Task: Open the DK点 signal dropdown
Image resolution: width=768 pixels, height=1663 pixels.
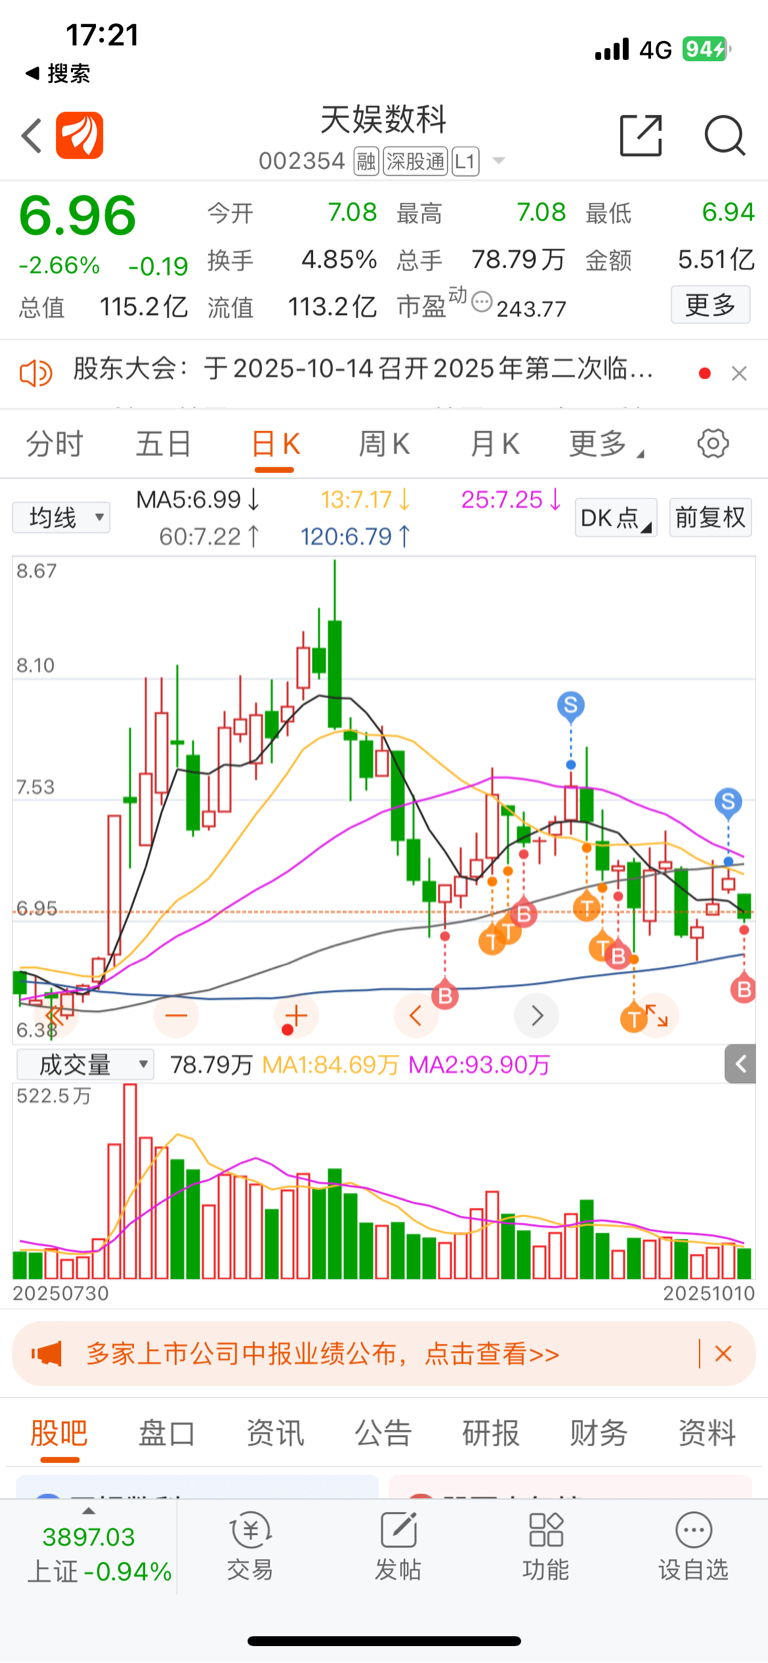Action: (615, 518)
